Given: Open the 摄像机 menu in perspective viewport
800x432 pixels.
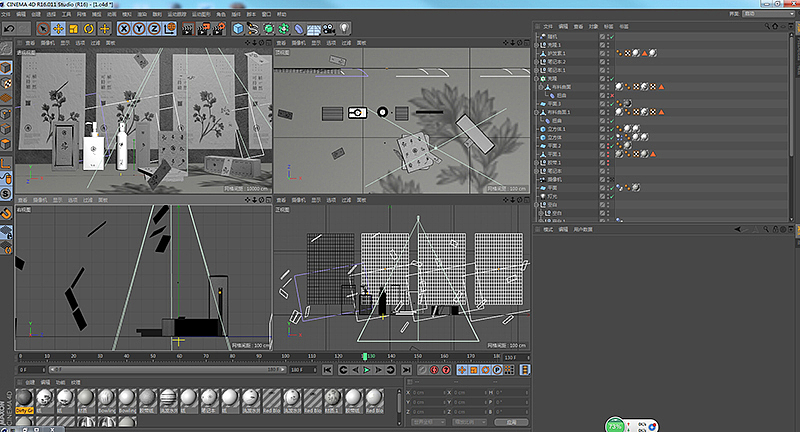Looking at the screenshot, I should (x=48, y=43).
